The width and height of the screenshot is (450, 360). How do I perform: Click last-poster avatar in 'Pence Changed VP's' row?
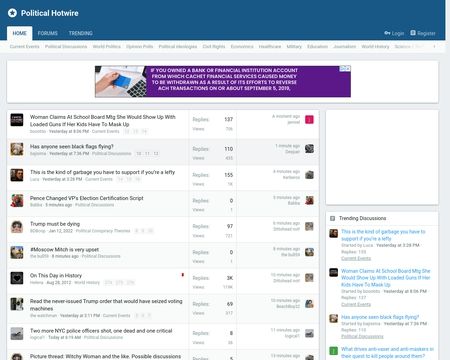tap(309, 200)
